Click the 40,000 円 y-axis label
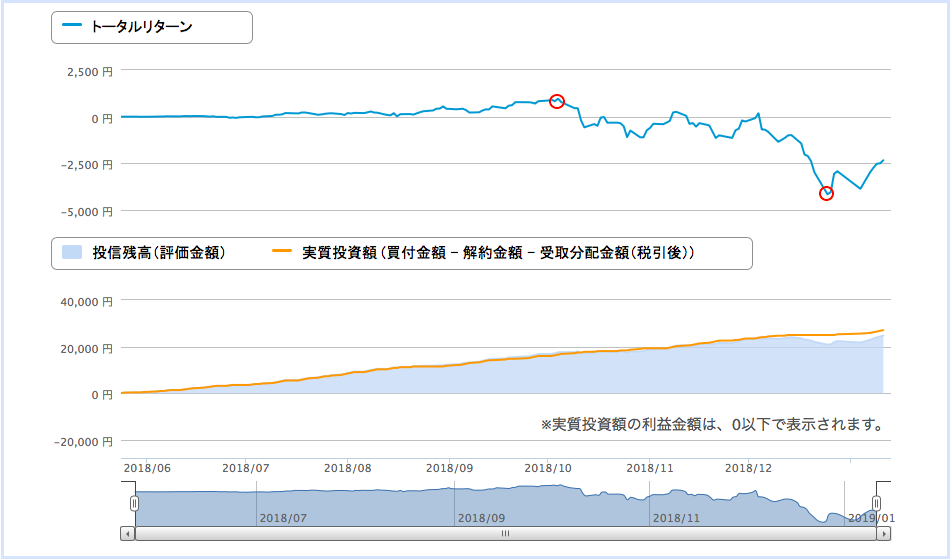This screenshot has width=952, height=560. (87, 302)
